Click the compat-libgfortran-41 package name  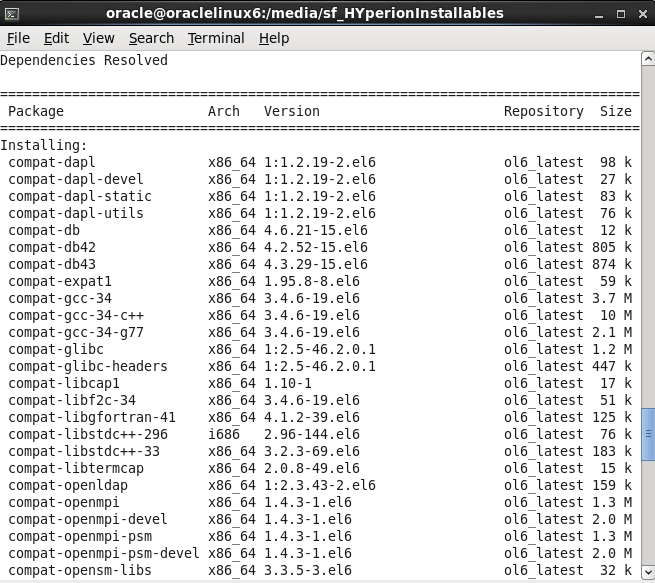(92, 418)
